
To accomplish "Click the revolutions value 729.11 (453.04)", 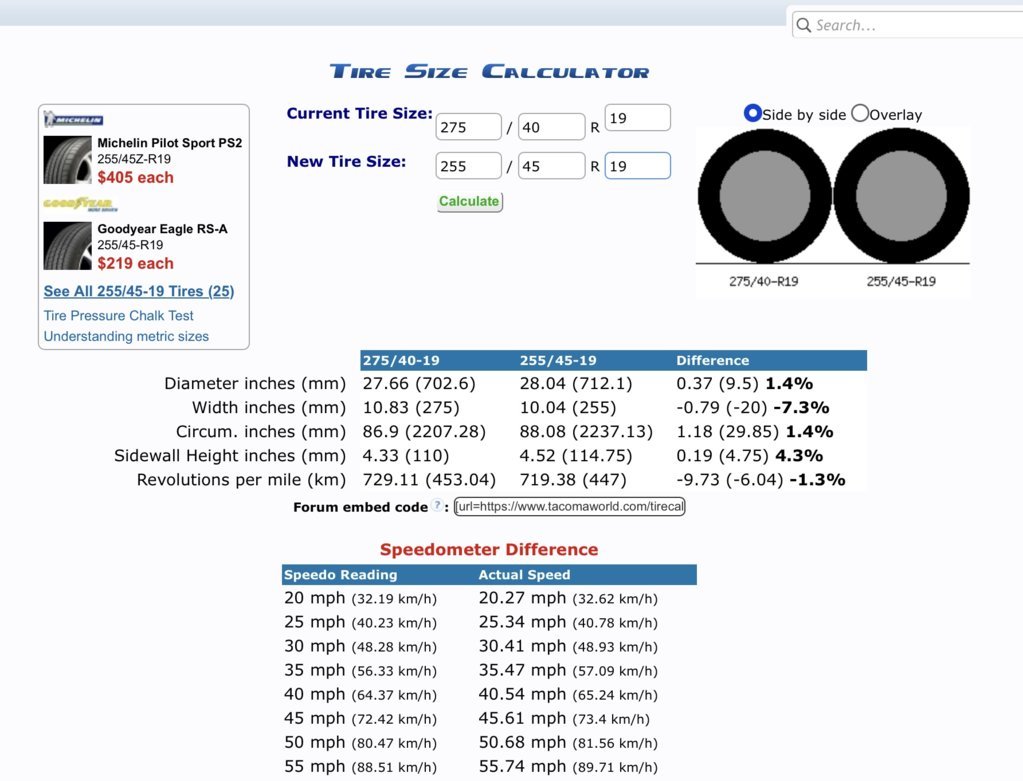I will coord(429,480).
